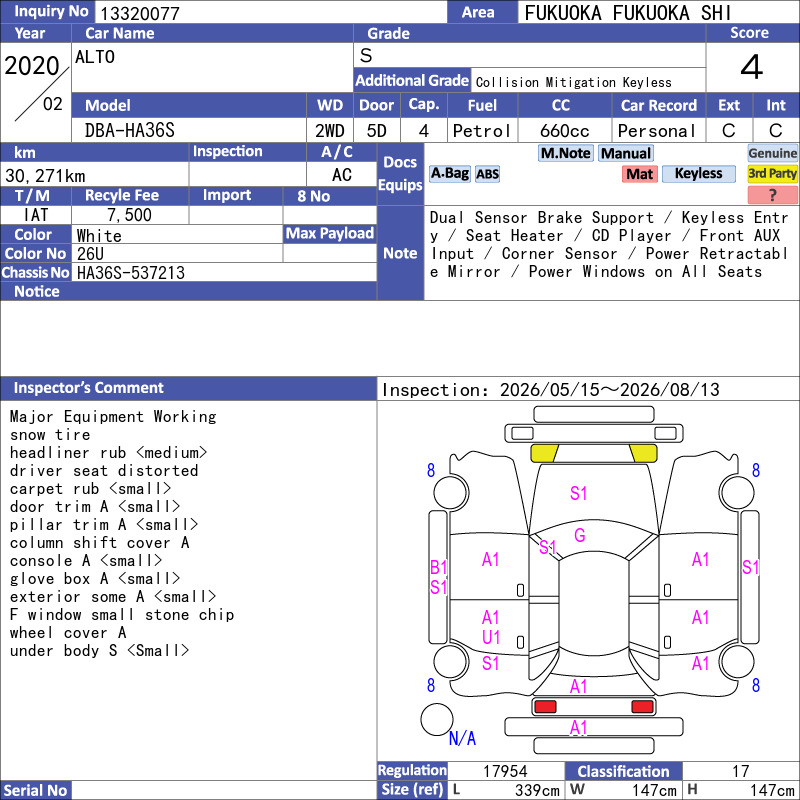Click the 5D door value

(377, 131)
